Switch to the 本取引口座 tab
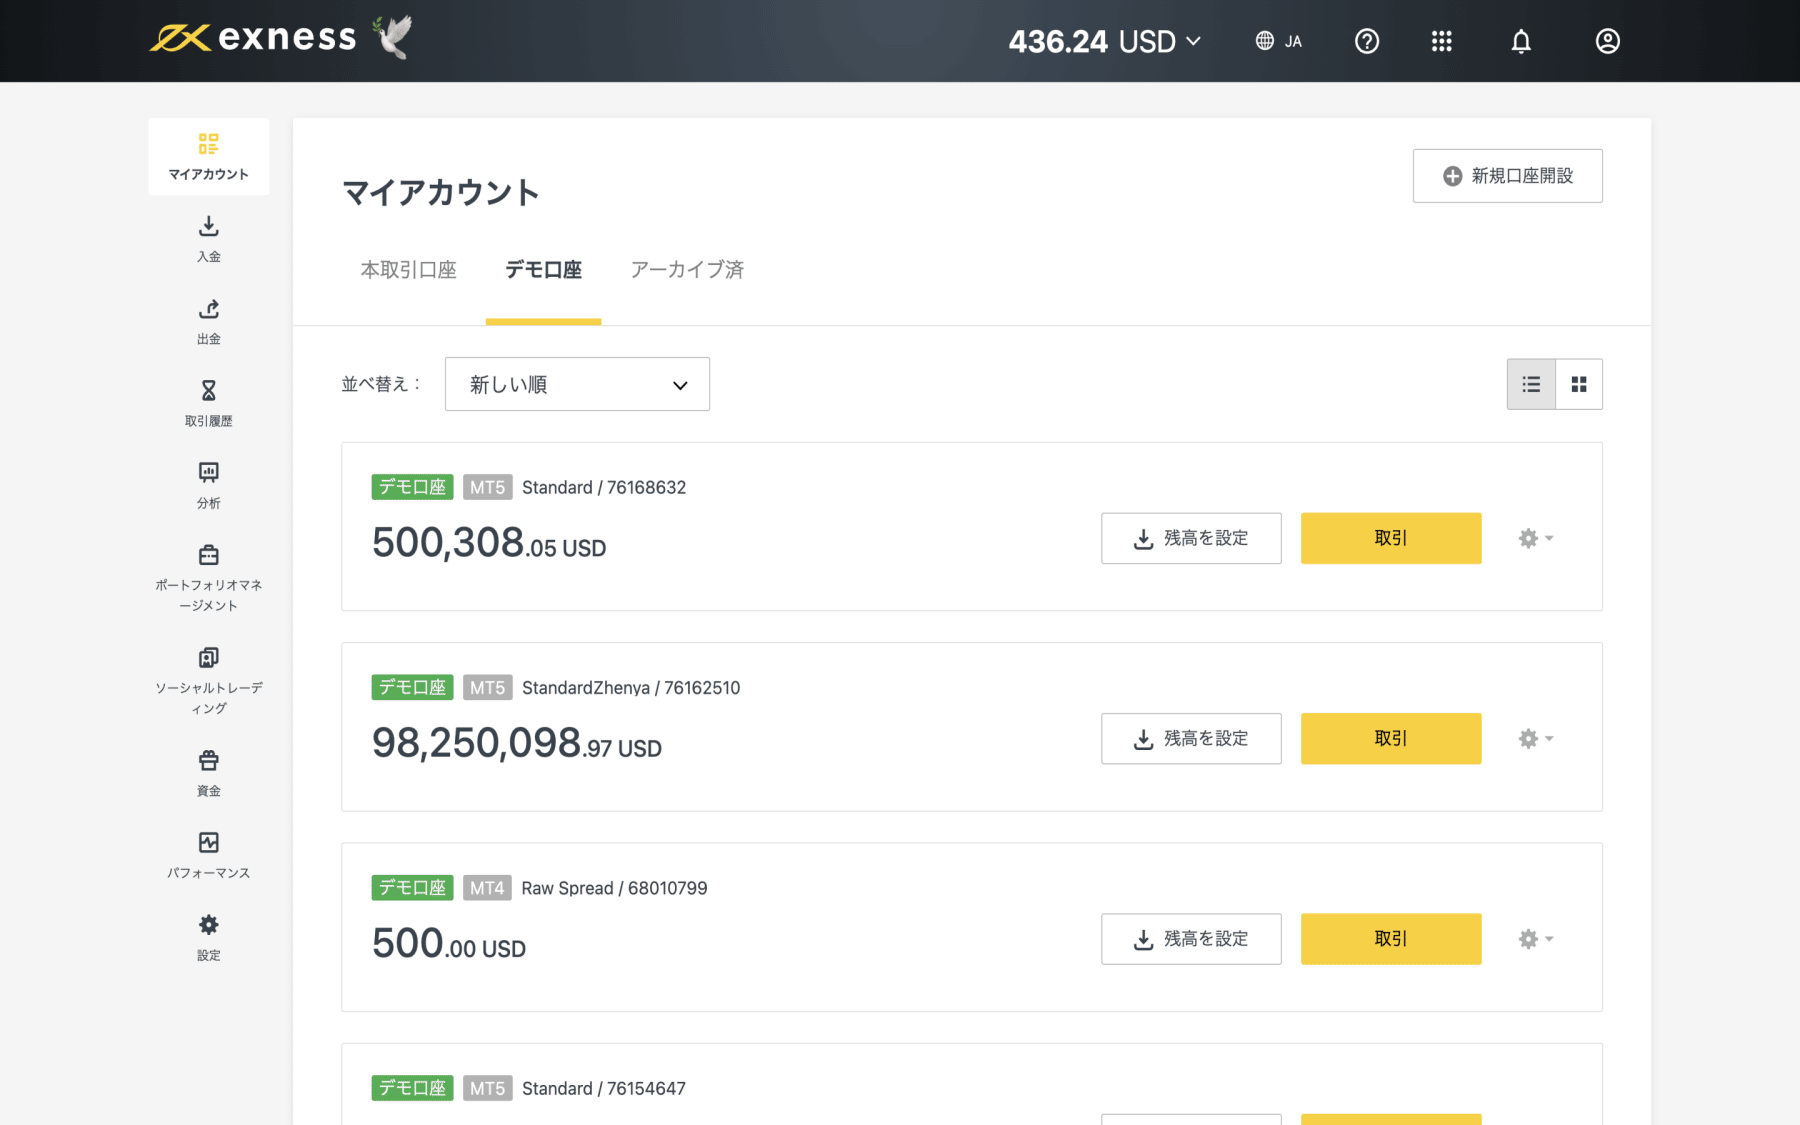 click(x=408, y=270)
